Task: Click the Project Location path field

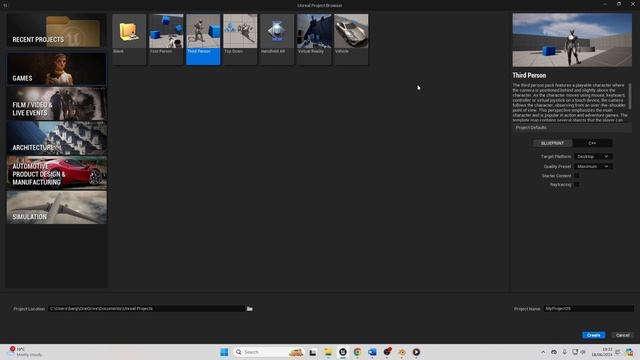Action: (x=146, y=309)
